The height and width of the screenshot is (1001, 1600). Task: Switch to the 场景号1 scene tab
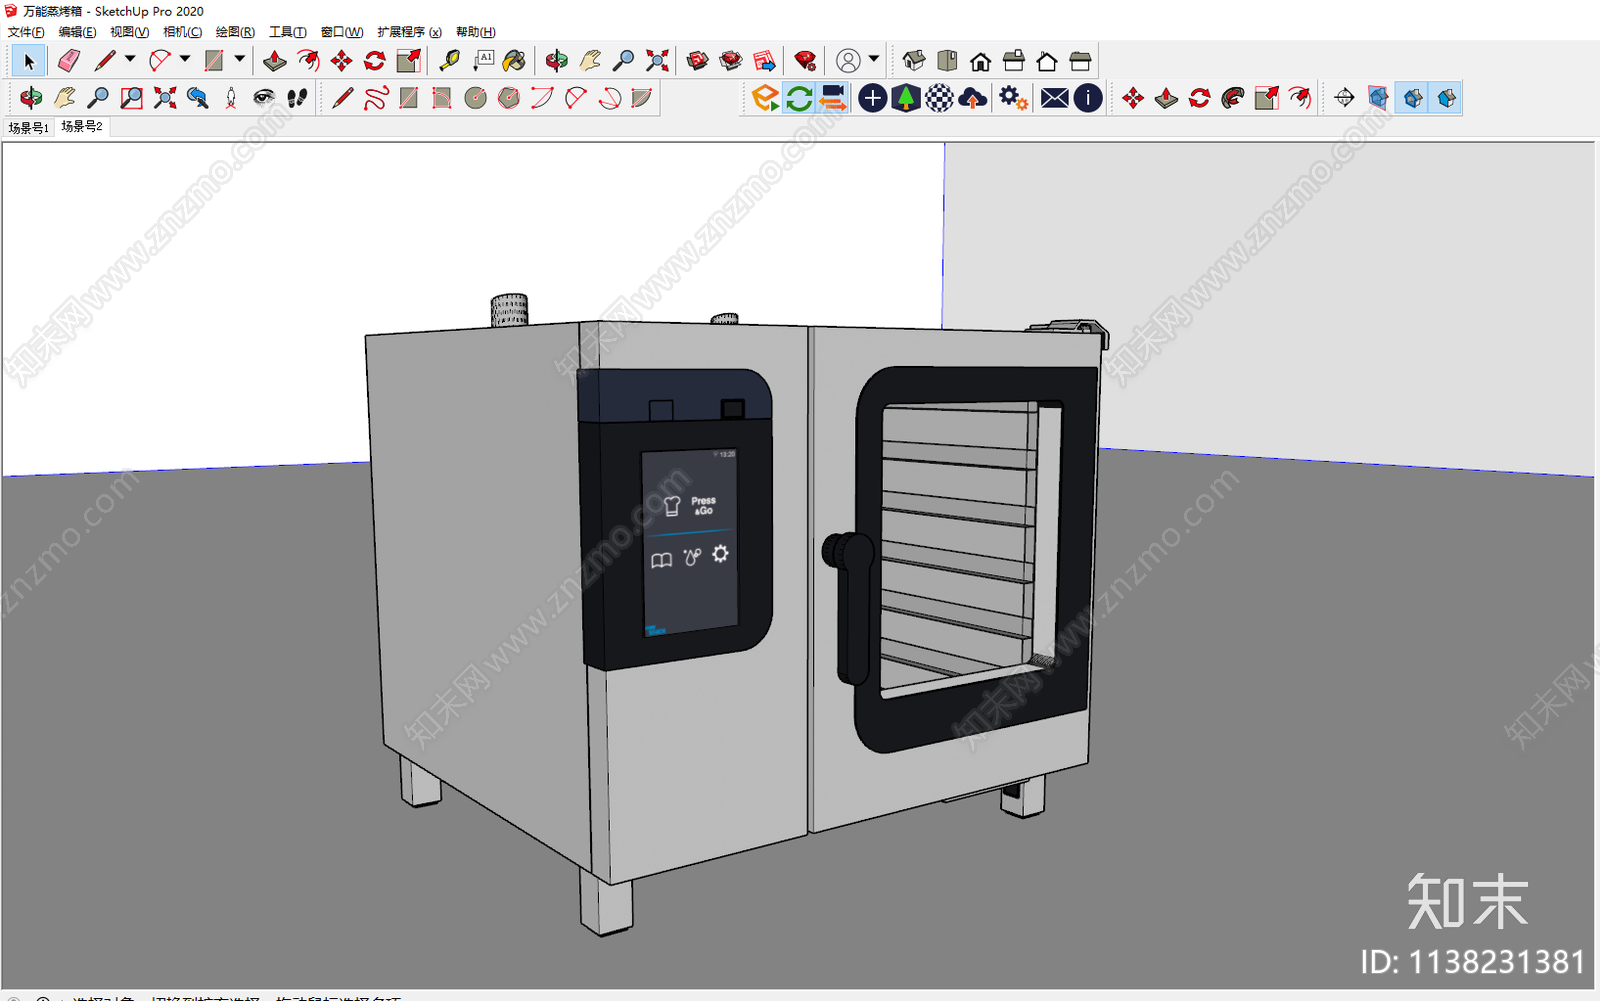(29, 128)
